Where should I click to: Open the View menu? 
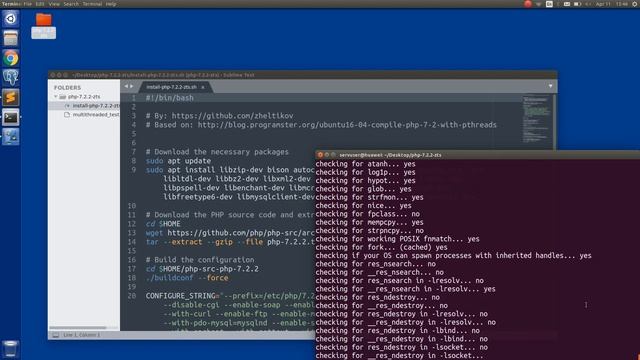(54, 4)
